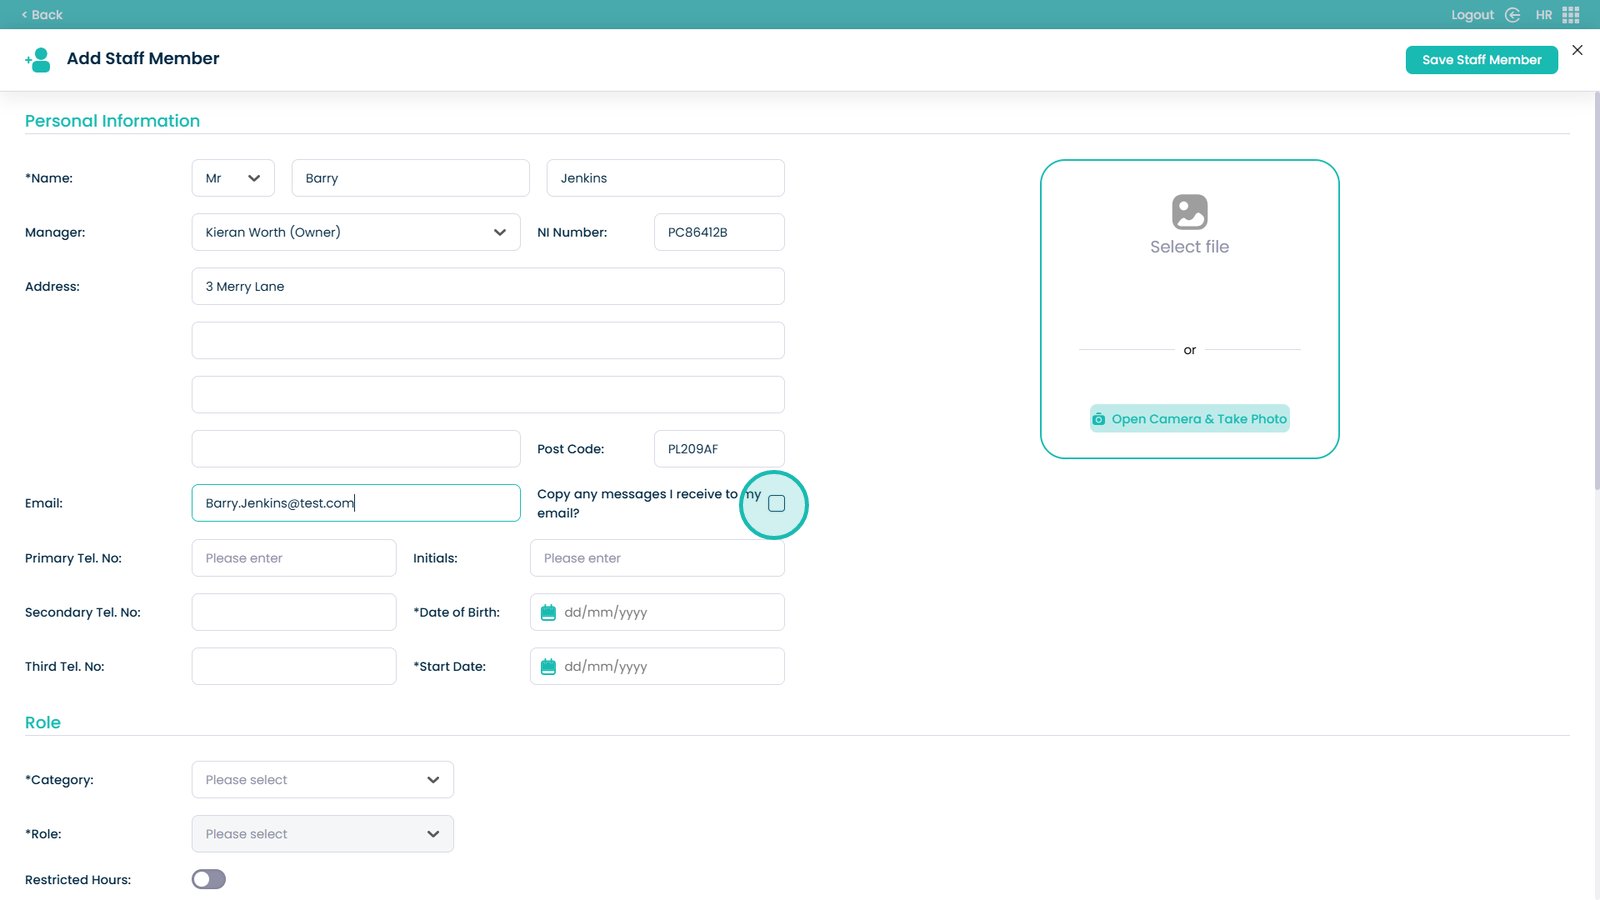Image resolution: width=1600 pixels, height=900 pixels.
Task: Open the Date of Birth calendar icon
Action: (548, 613)
